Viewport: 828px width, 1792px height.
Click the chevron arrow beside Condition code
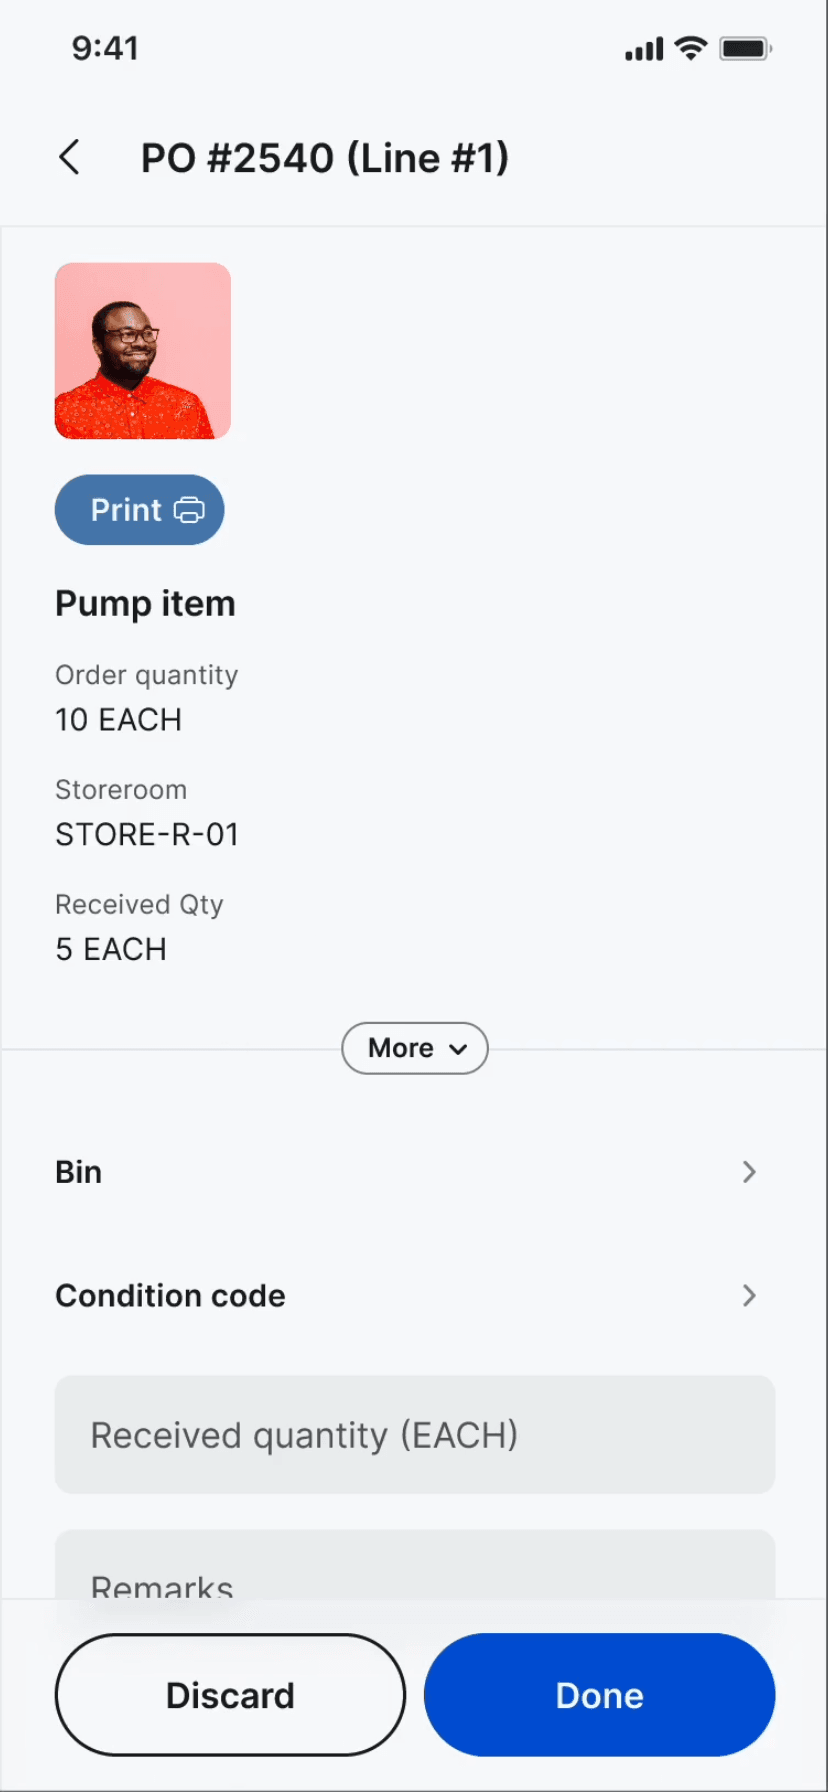(749, 1296)
